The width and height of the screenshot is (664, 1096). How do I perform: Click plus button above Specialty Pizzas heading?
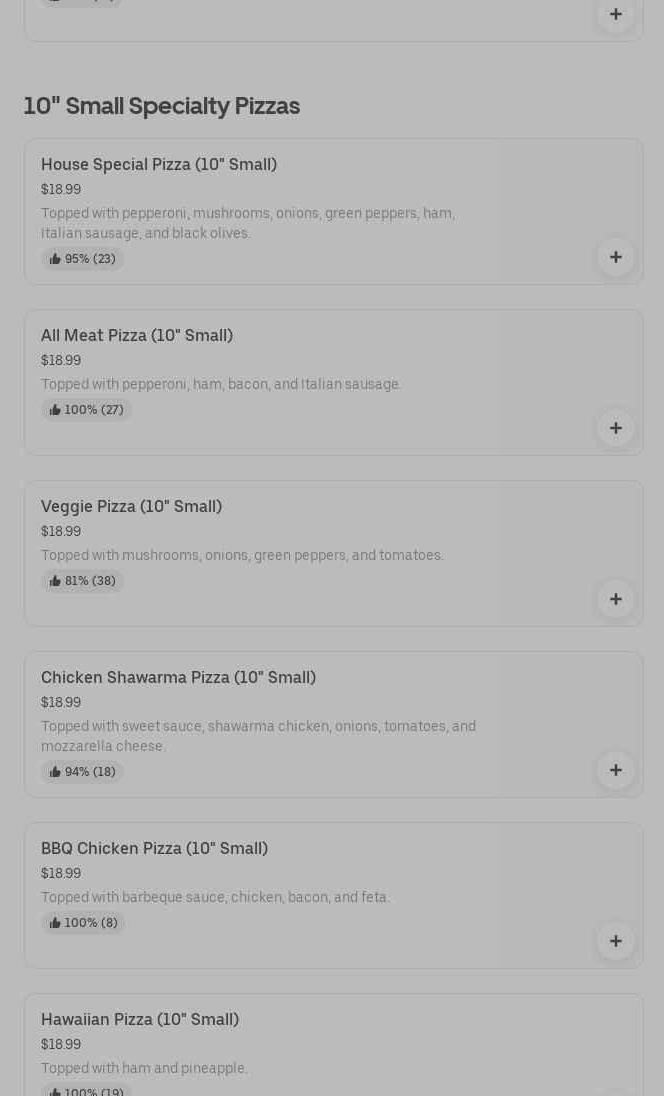pyautogui.click(x=616, y=14)
